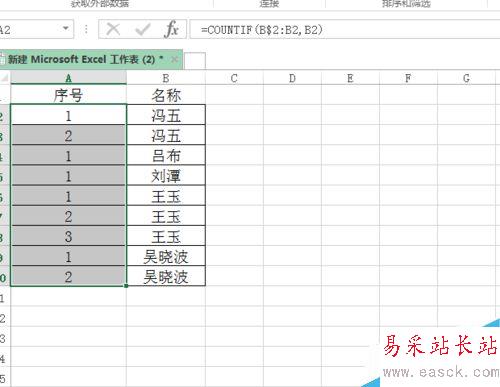Click the number cell beside 刘谭
The image size is (500, 387).
(68, 176)
